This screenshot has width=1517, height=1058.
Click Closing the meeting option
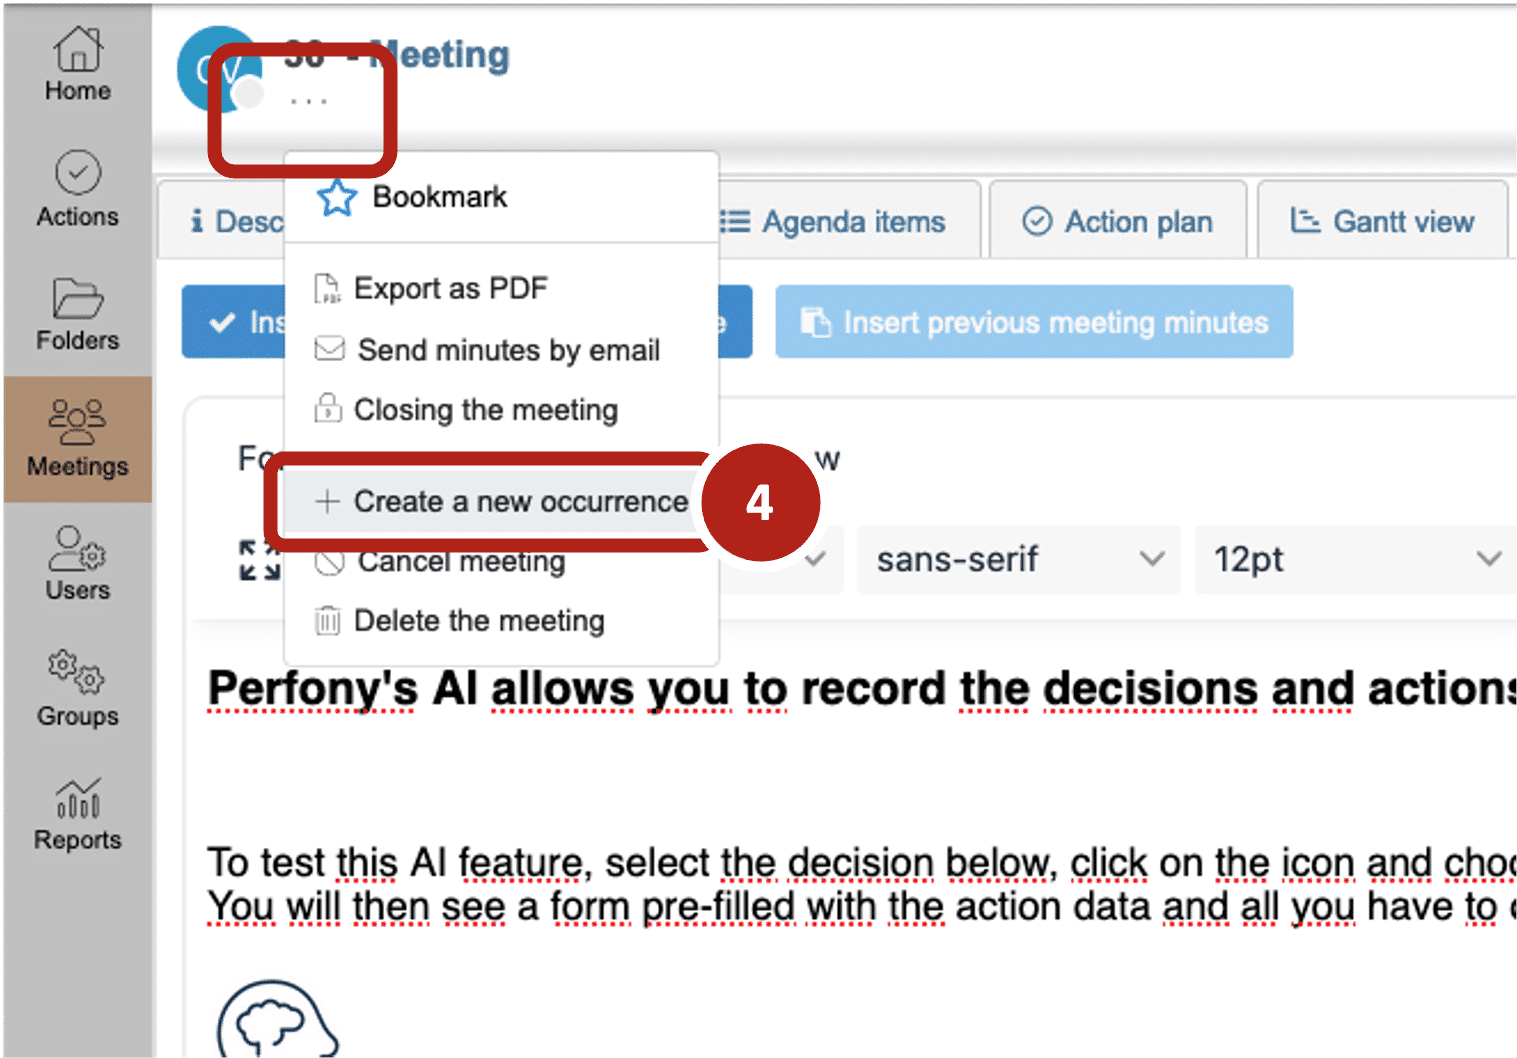click(485, 410)
